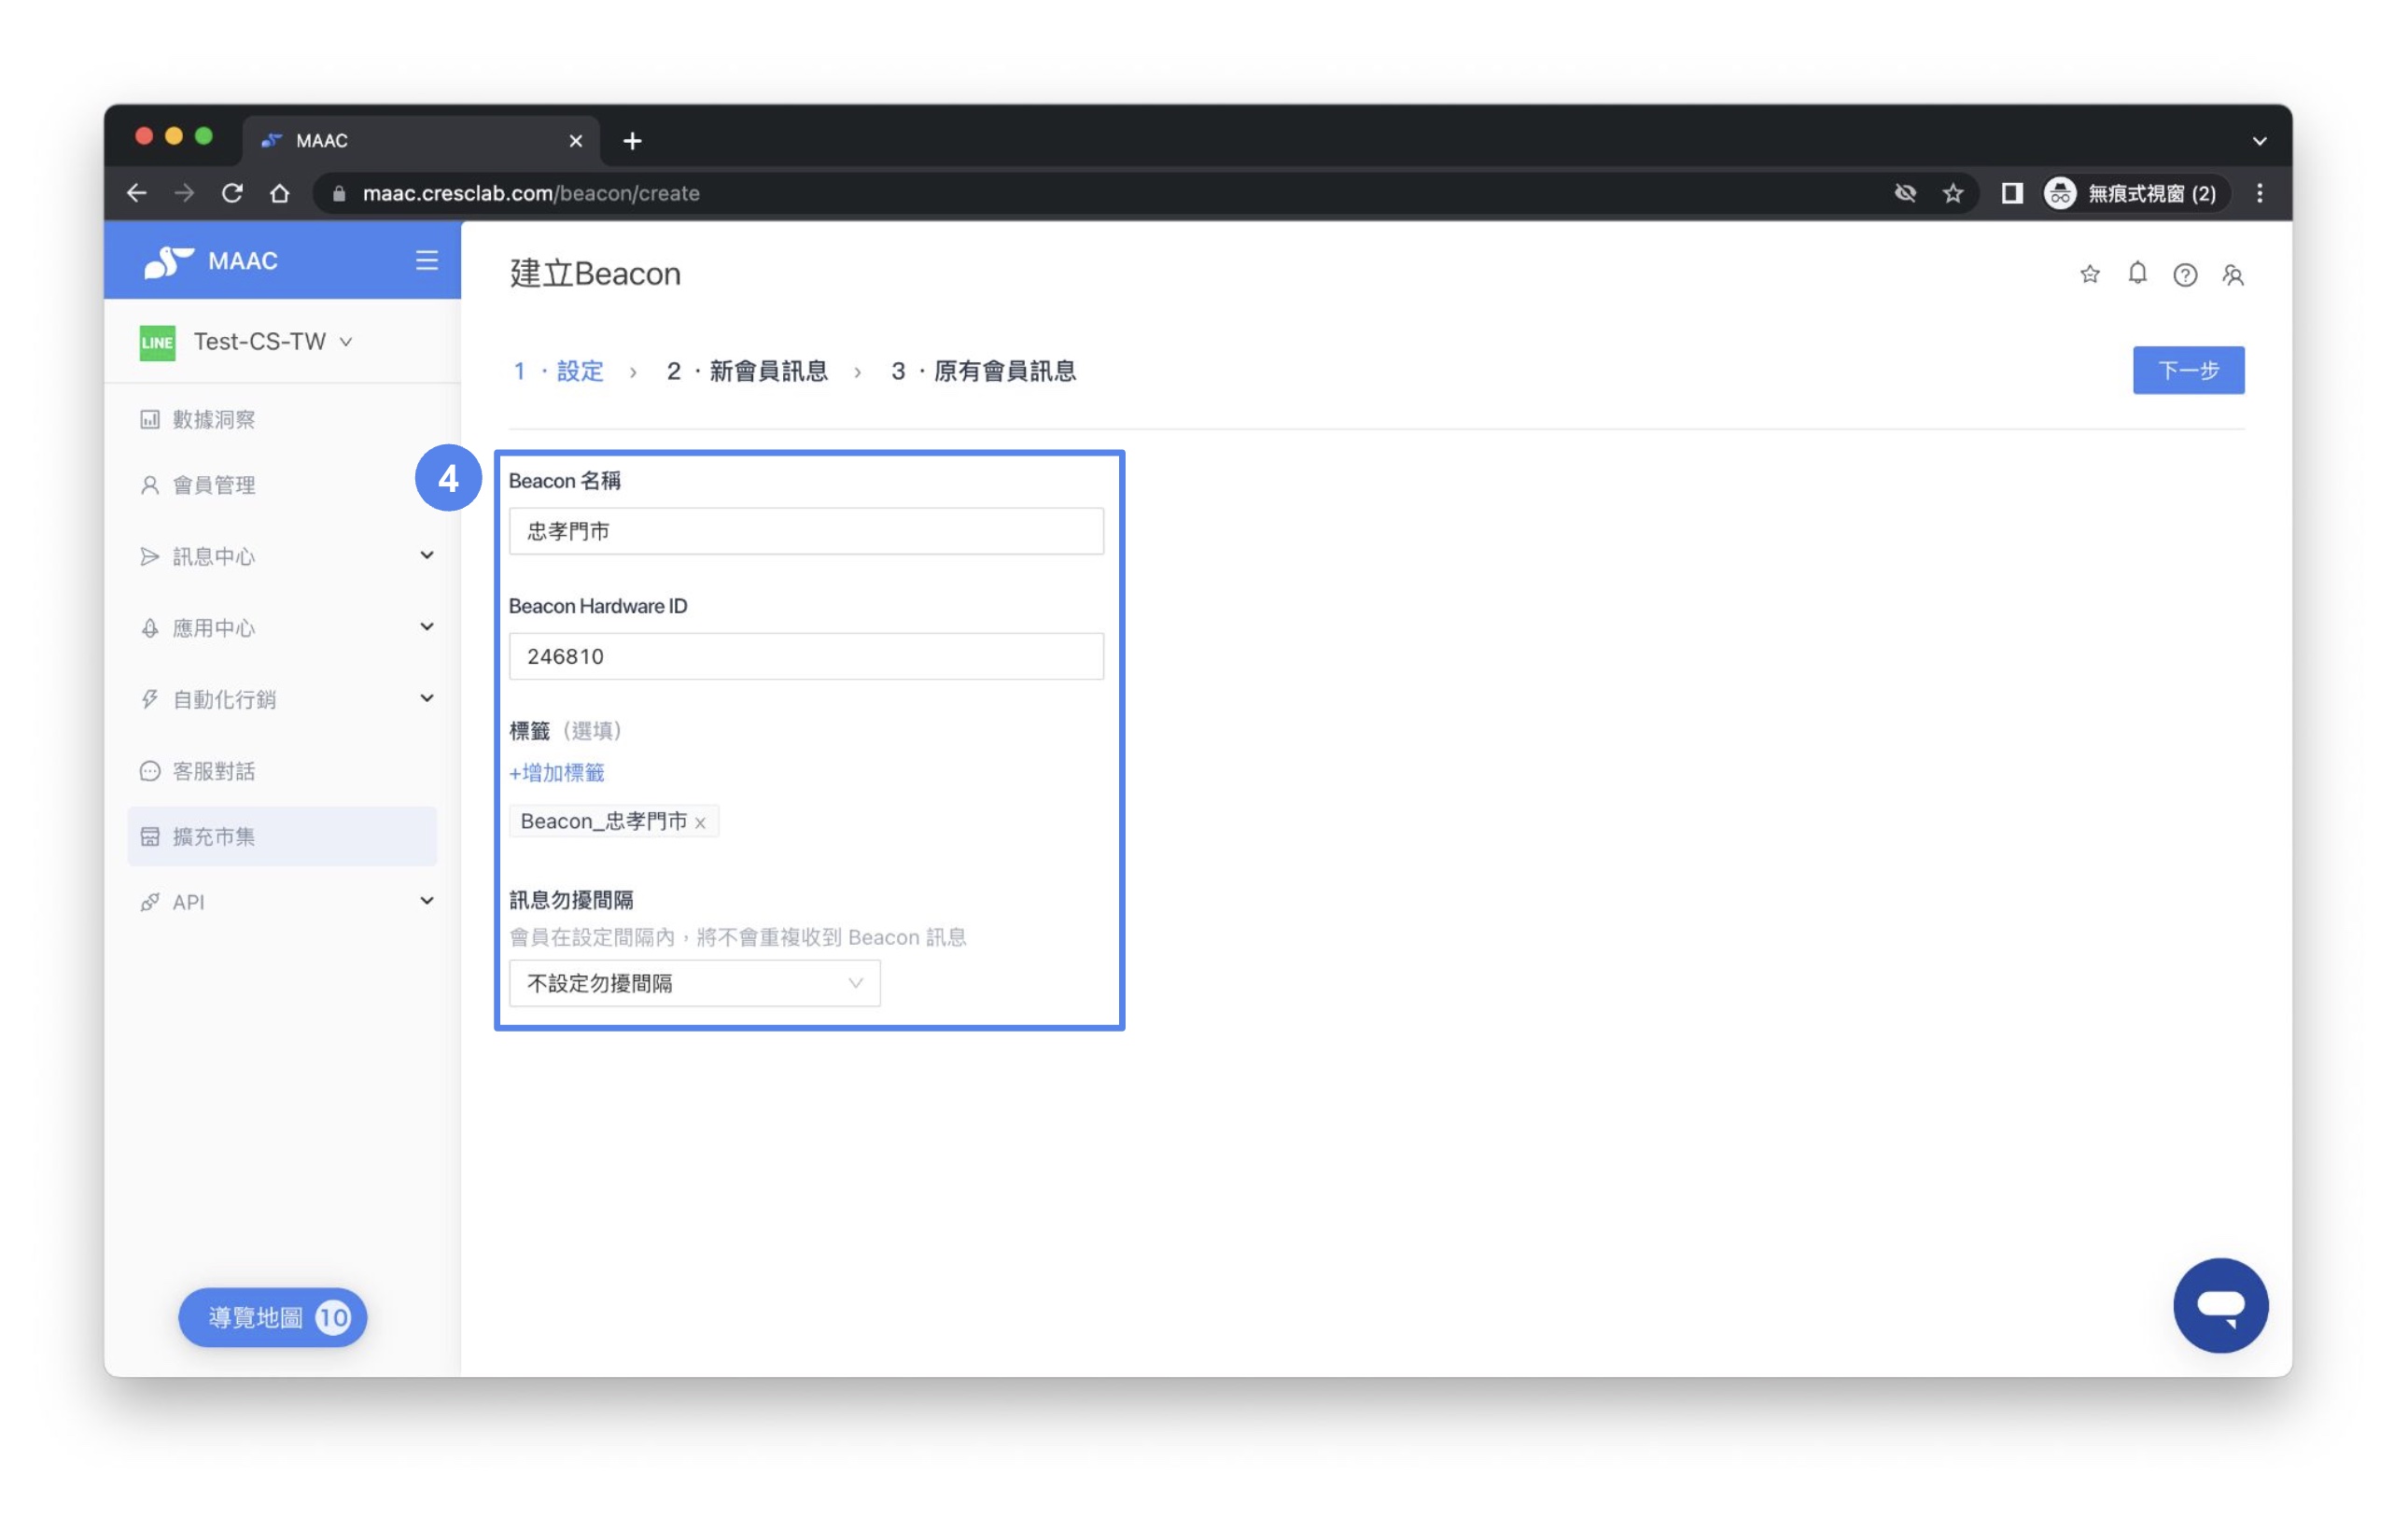
Task: Open the 導覽地圖 guide button
Action: pyautogui.click(x=273, y=1318)
